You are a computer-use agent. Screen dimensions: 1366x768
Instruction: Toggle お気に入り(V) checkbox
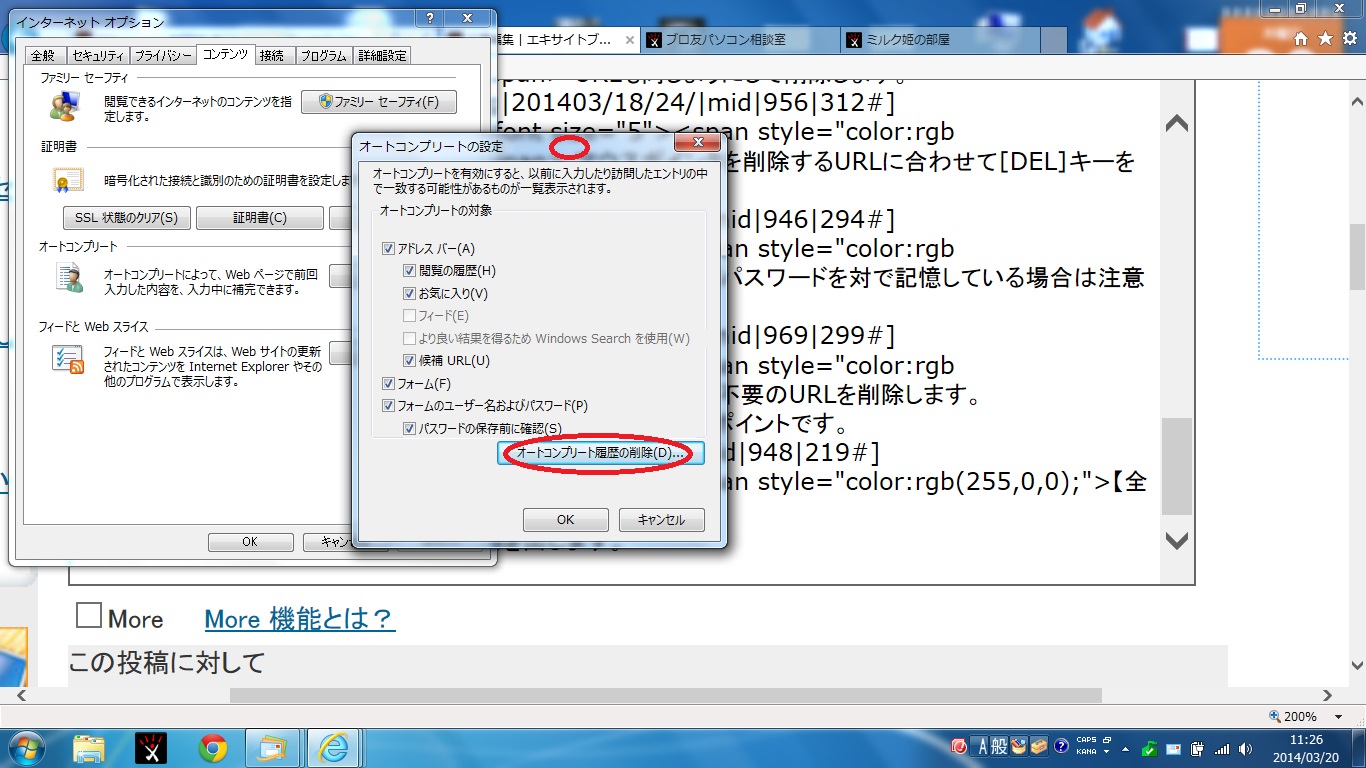click(409, 293)
